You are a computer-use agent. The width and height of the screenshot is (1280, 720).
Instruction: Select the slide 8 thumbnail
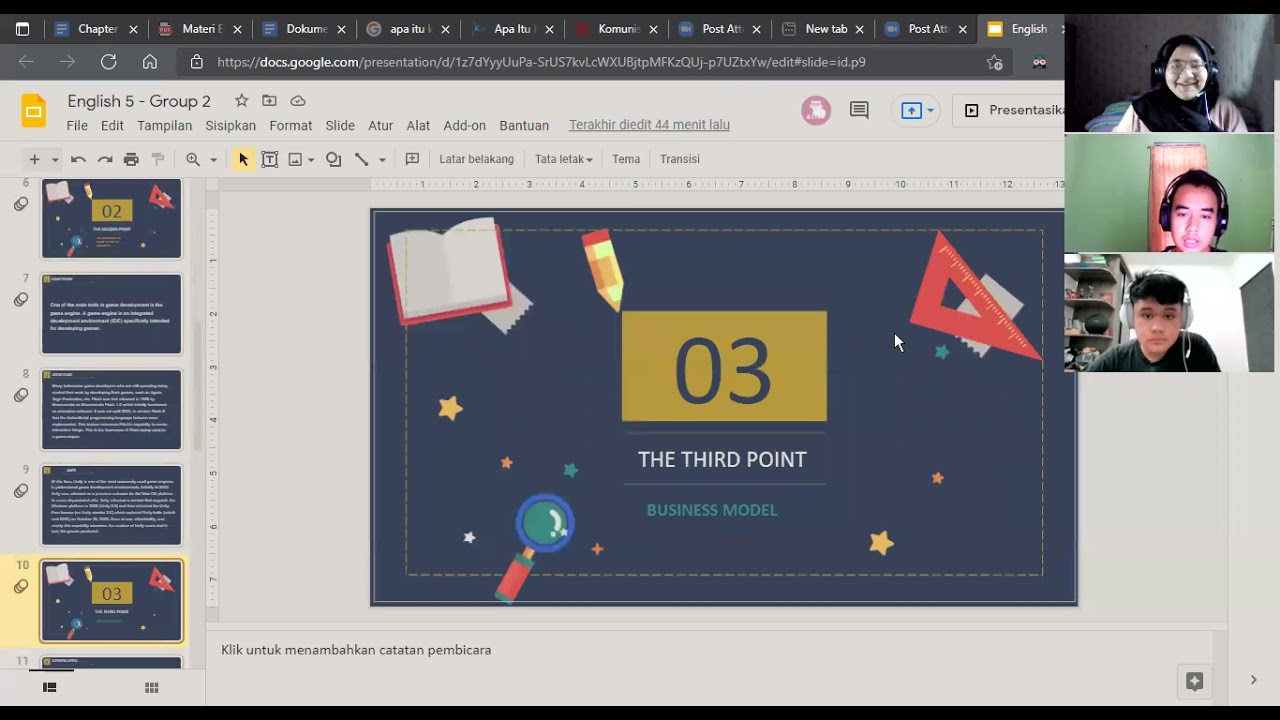point(111,409)
